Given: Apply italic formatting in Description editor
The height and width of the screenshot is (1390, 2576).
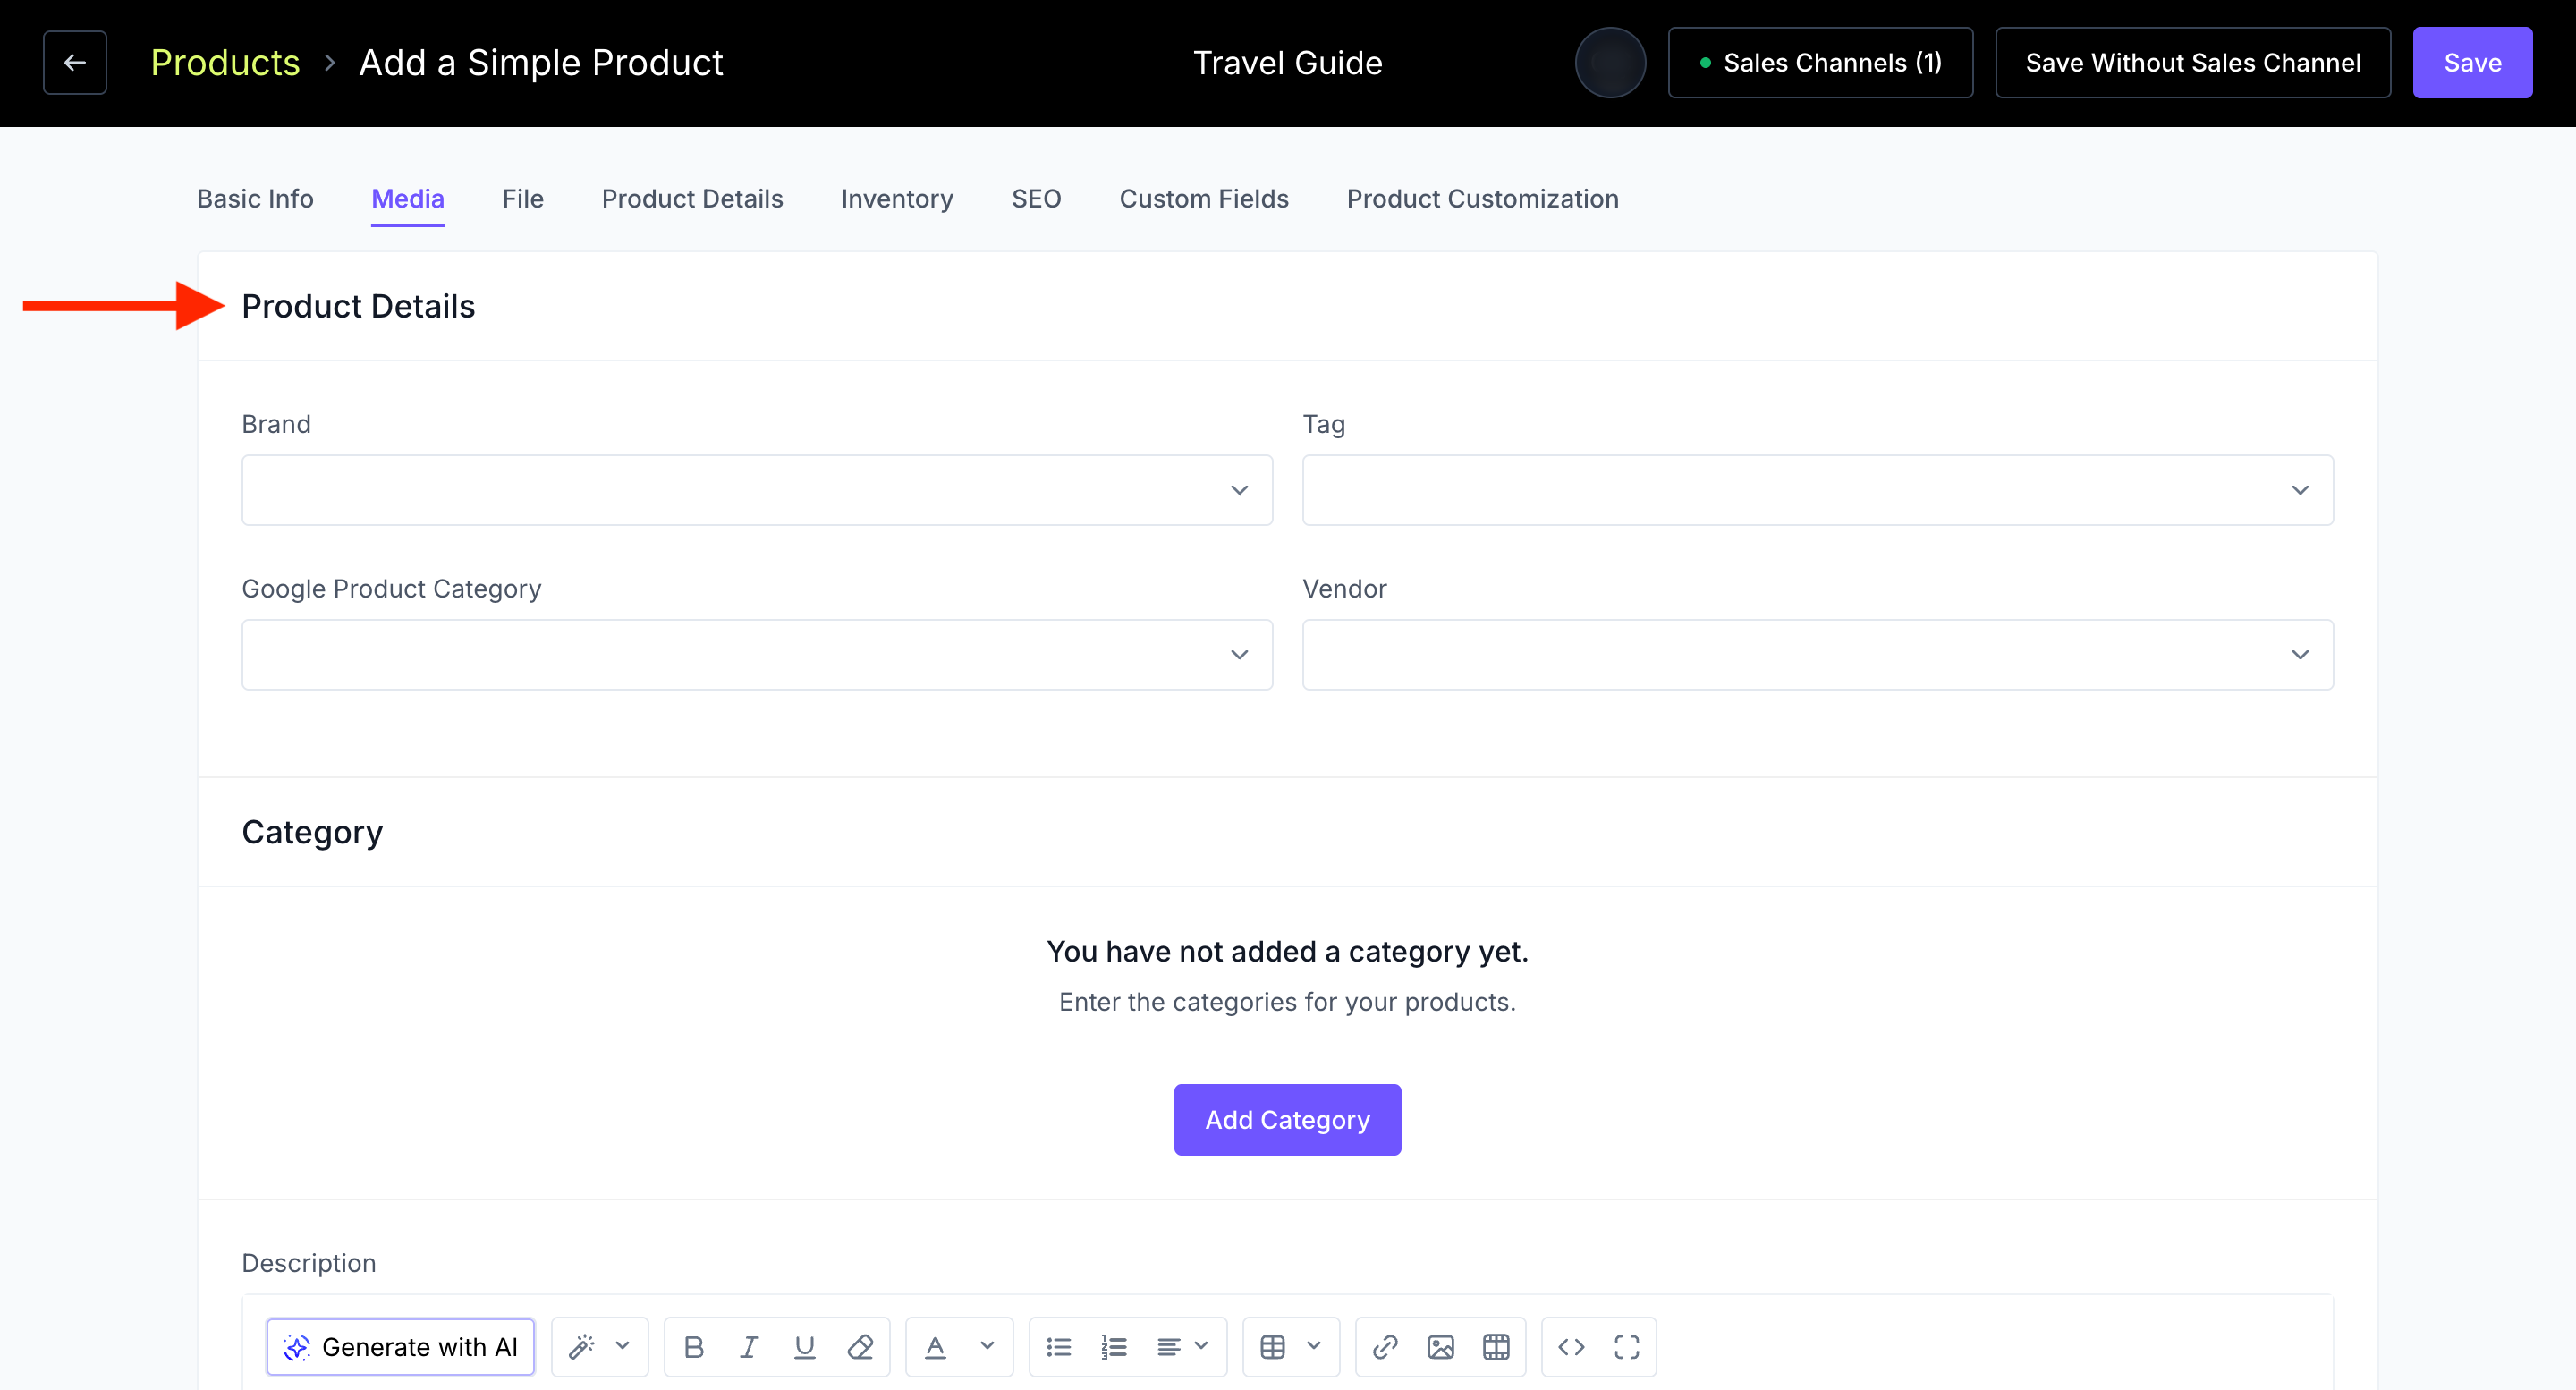Looking at the screenshot, I should [x=749, y=1347].
